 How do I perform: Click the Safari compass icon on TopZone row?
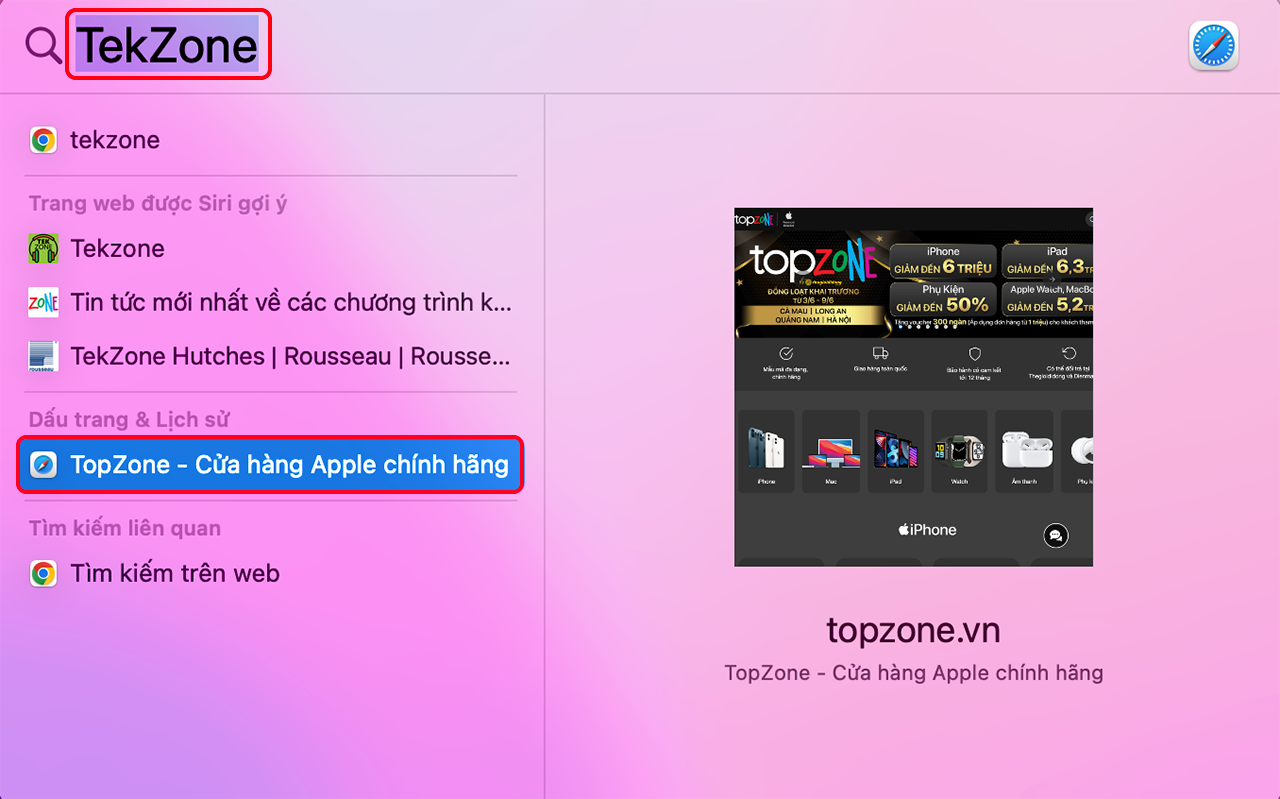[43, 465]
